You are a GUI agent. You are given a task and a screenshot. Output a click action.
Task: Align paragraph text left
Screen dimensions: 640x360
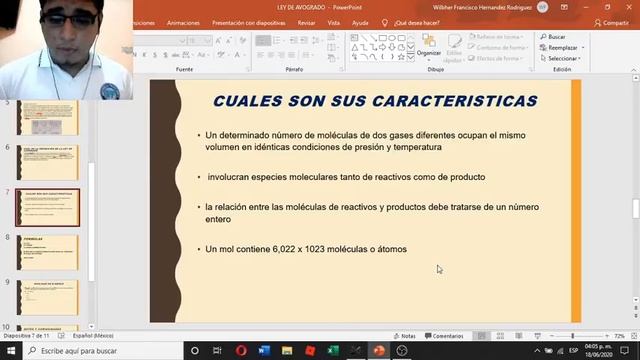[x=260, y=55]
